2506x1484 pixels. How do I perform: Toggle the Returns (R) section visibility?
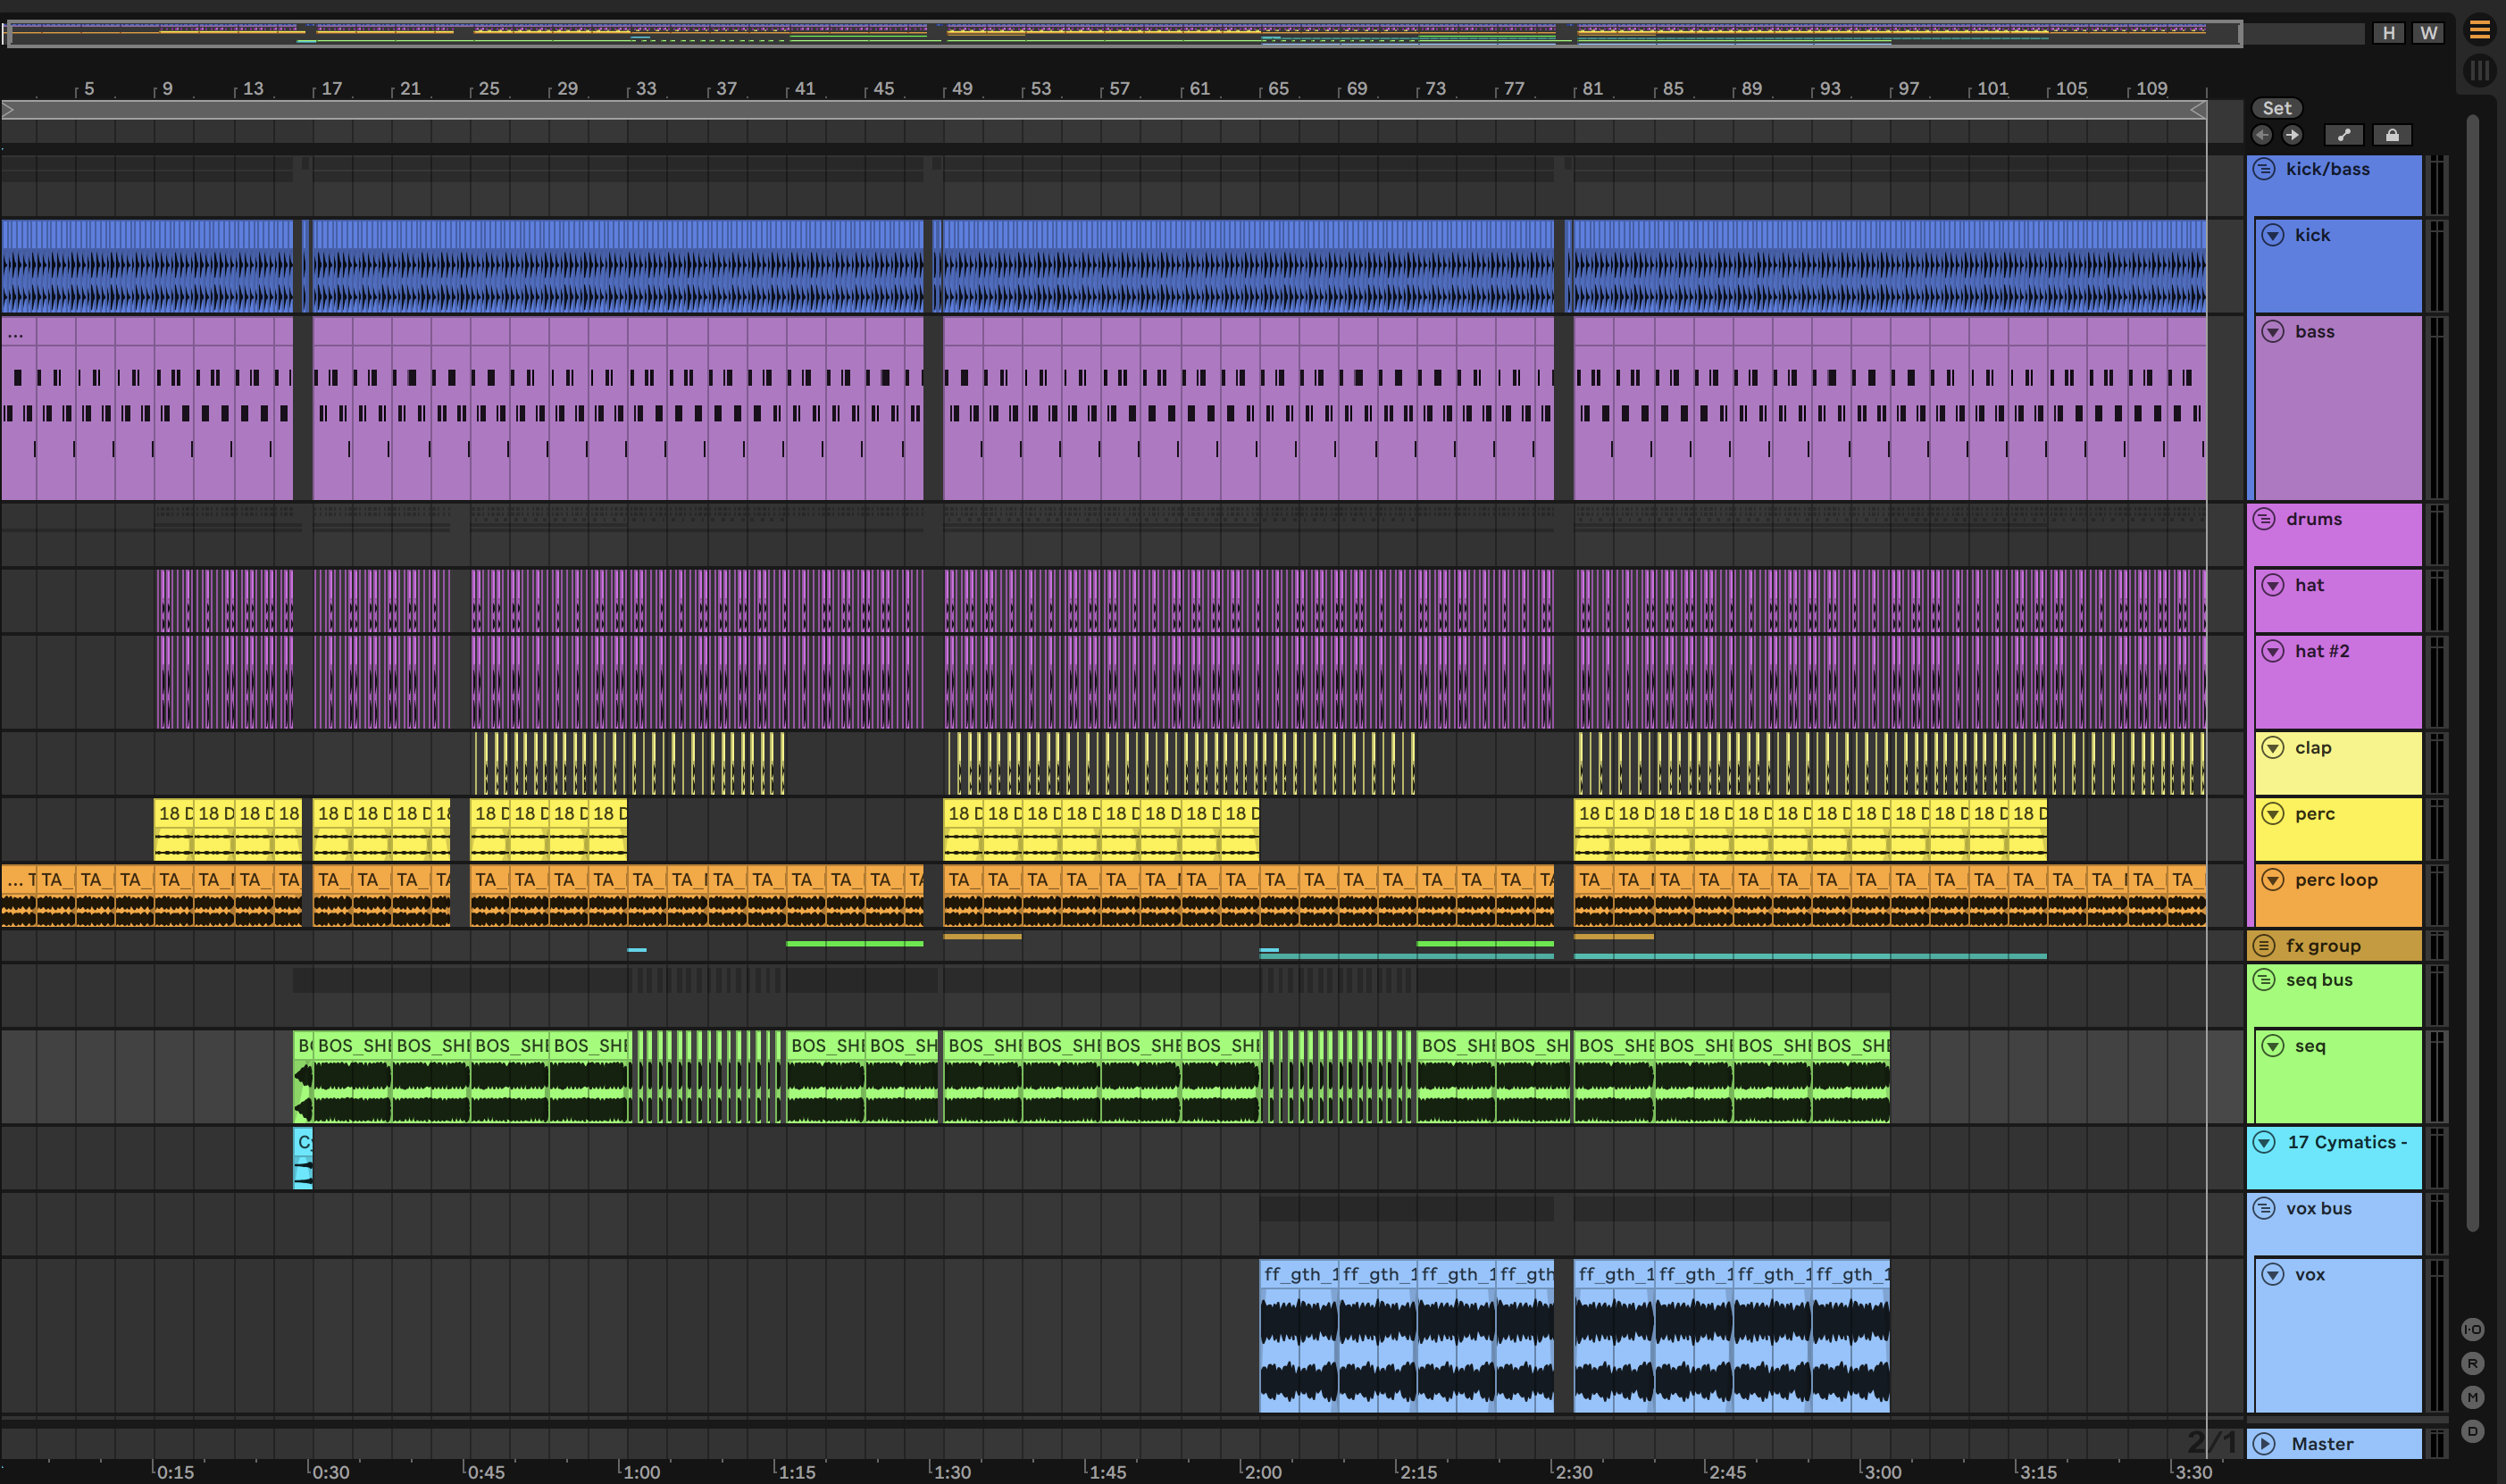2472,1363
